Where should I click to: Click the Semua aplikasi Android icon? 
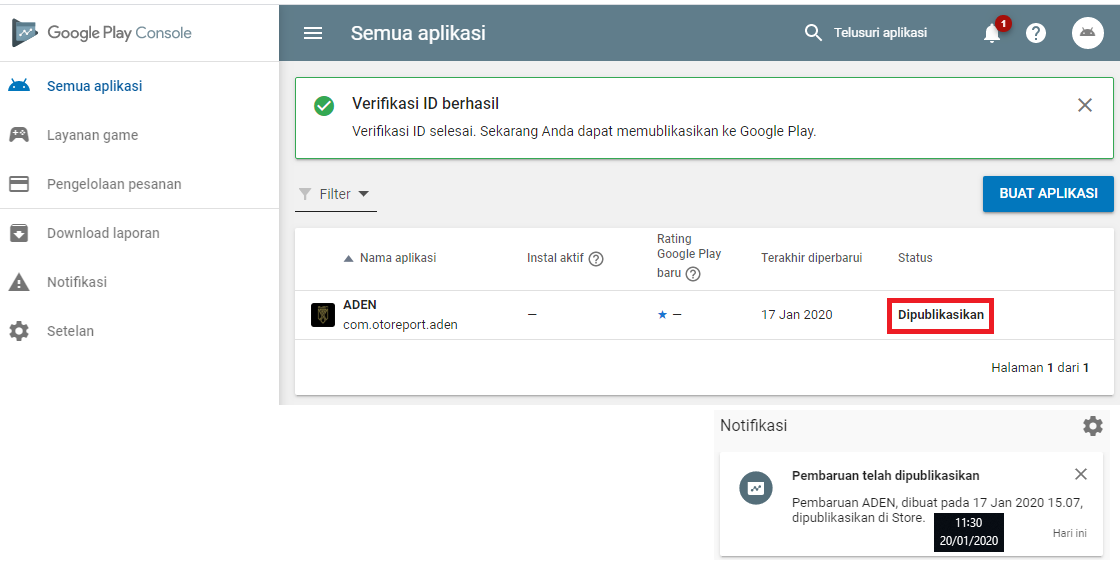tap(19, 86)
